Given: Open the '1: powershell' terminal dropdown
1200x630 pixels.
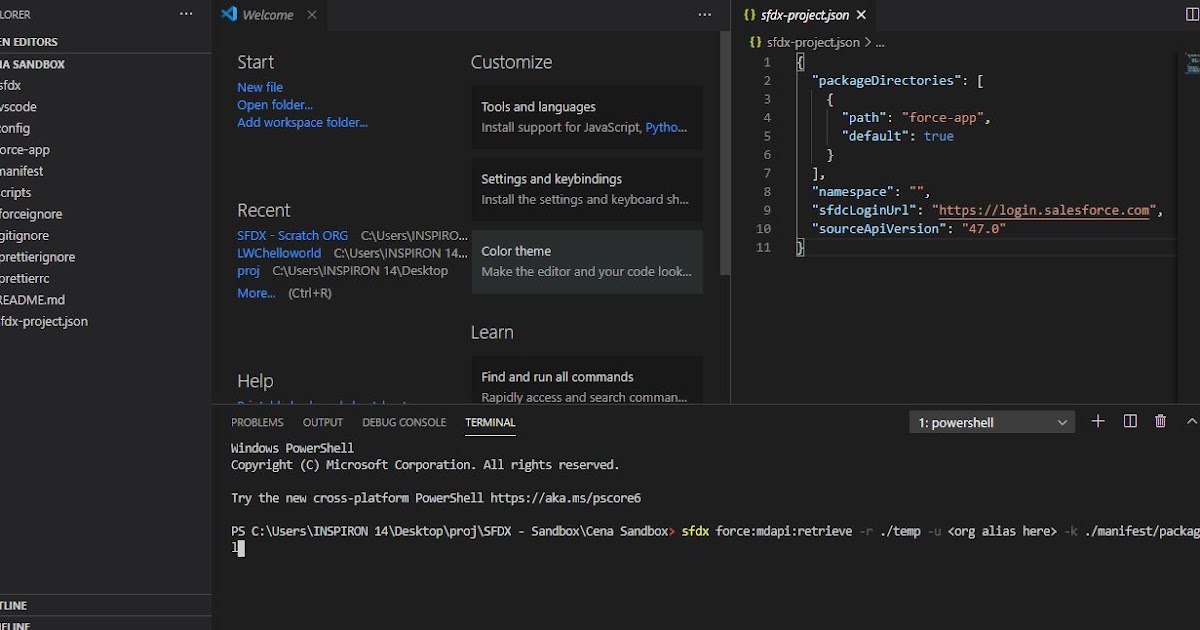Looking at the screenshot, I should point(990,421).
